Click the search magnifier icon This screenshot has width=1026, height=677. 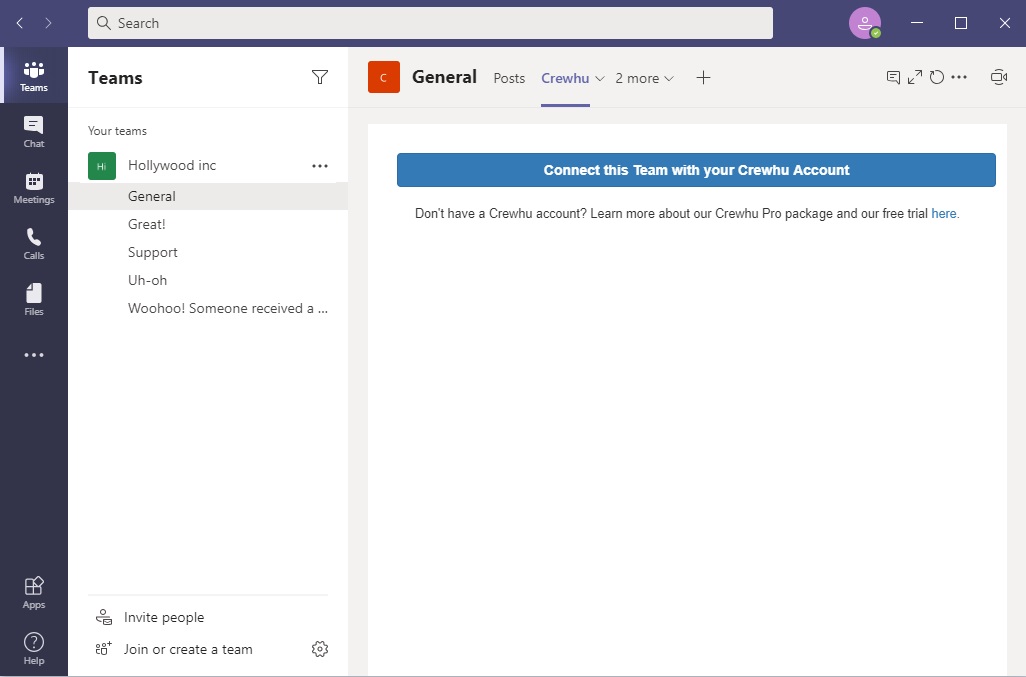103,23
